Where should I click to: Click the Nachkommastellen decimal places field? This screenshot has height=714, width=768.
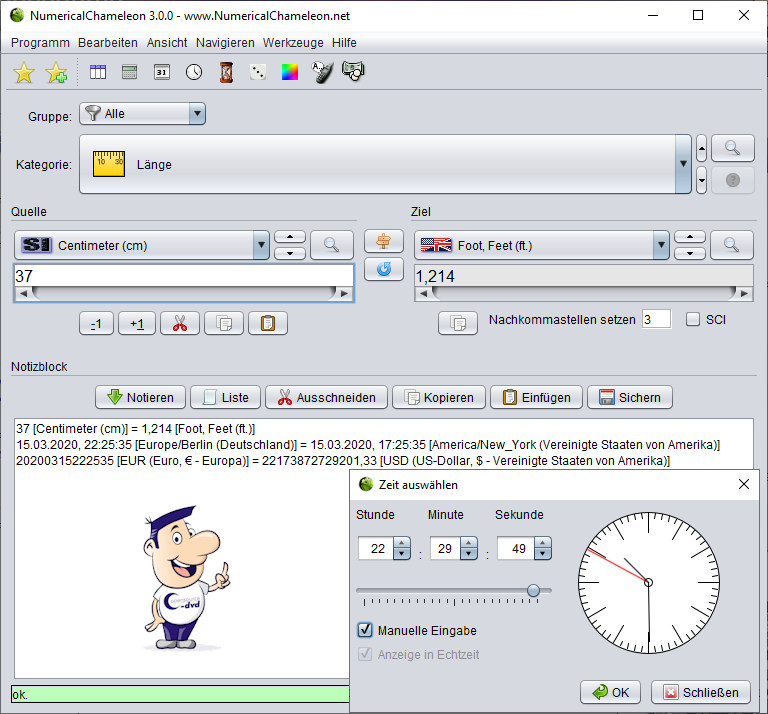coord(656,320)
